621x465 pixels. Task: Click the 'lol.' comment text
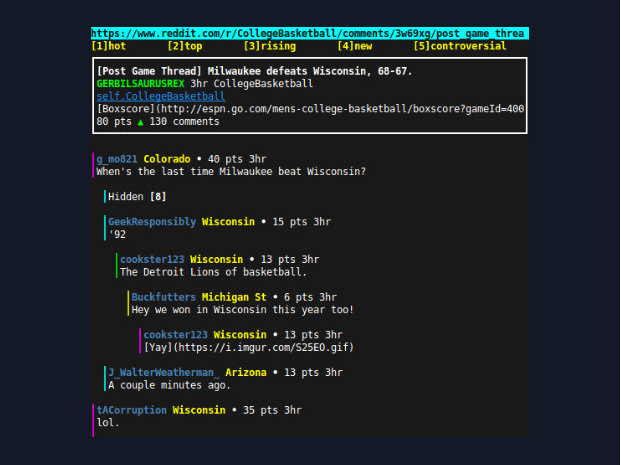pos(108,423)
